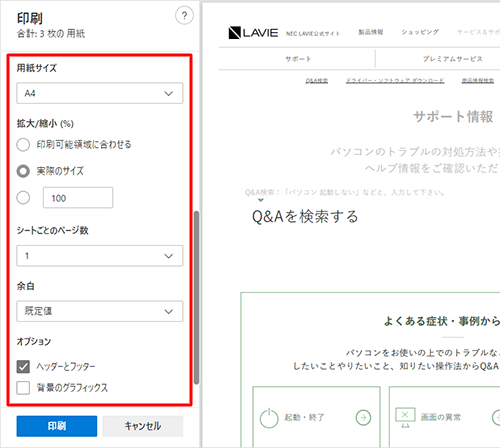Click the scale percentage field showing 100
Viewport: 500px width, 448px height.
tap(78, 198)
